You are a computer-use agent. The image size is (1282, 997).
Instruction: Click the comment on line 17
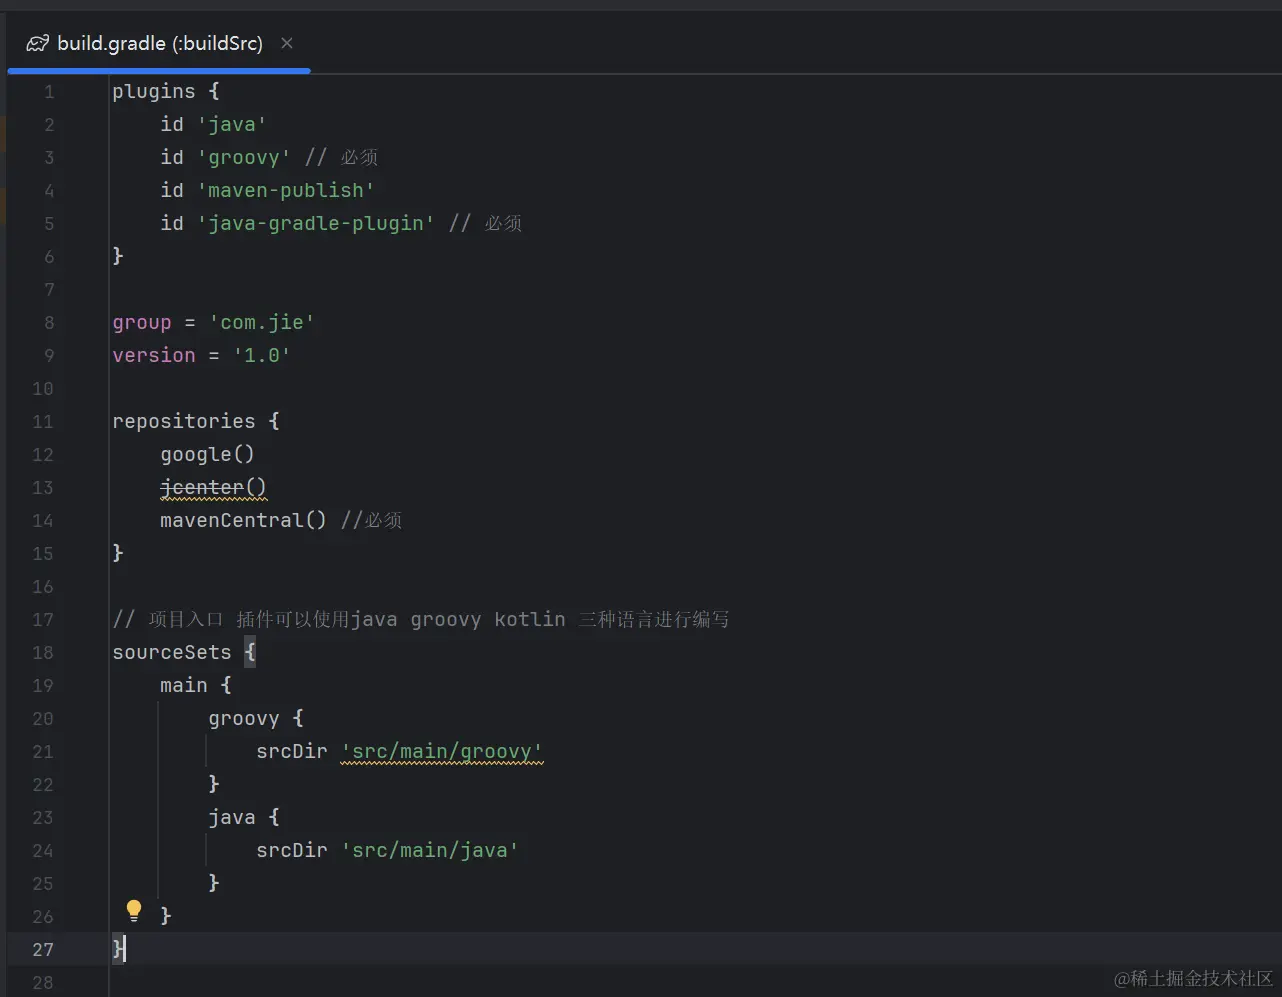coord(421,619)
